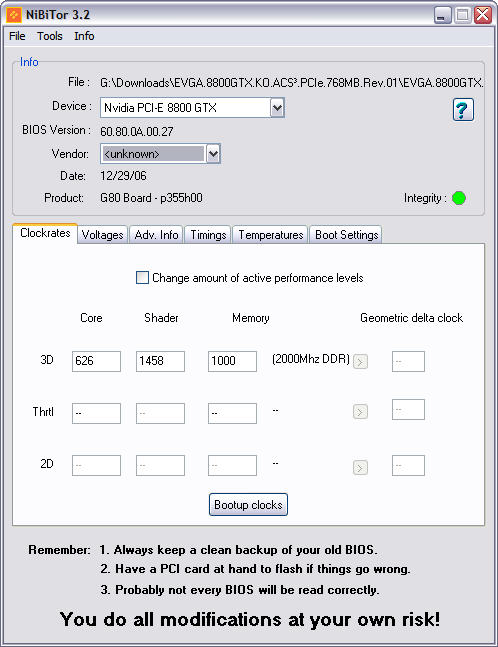The width and height of the screenshot is (498, 647).
Task: Close the NiBiTor 3.2 window
Action: pyautogui.click(x=482, y=16)
